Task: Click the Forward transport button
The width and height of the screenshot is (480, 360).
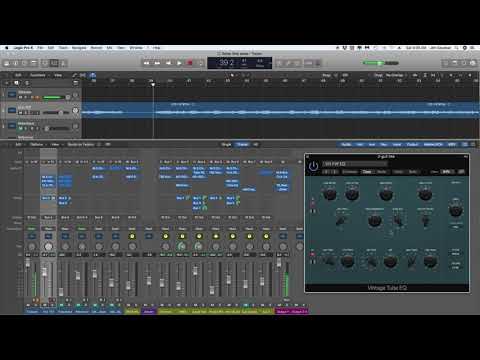Action: tap(157, 63)
